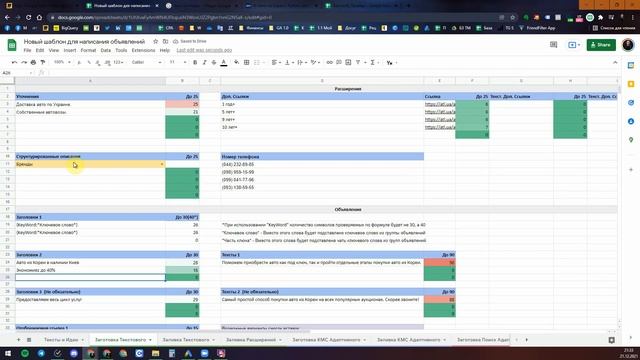
Task: Collapse the toolbar with the chevron
Action: (615, 62)
